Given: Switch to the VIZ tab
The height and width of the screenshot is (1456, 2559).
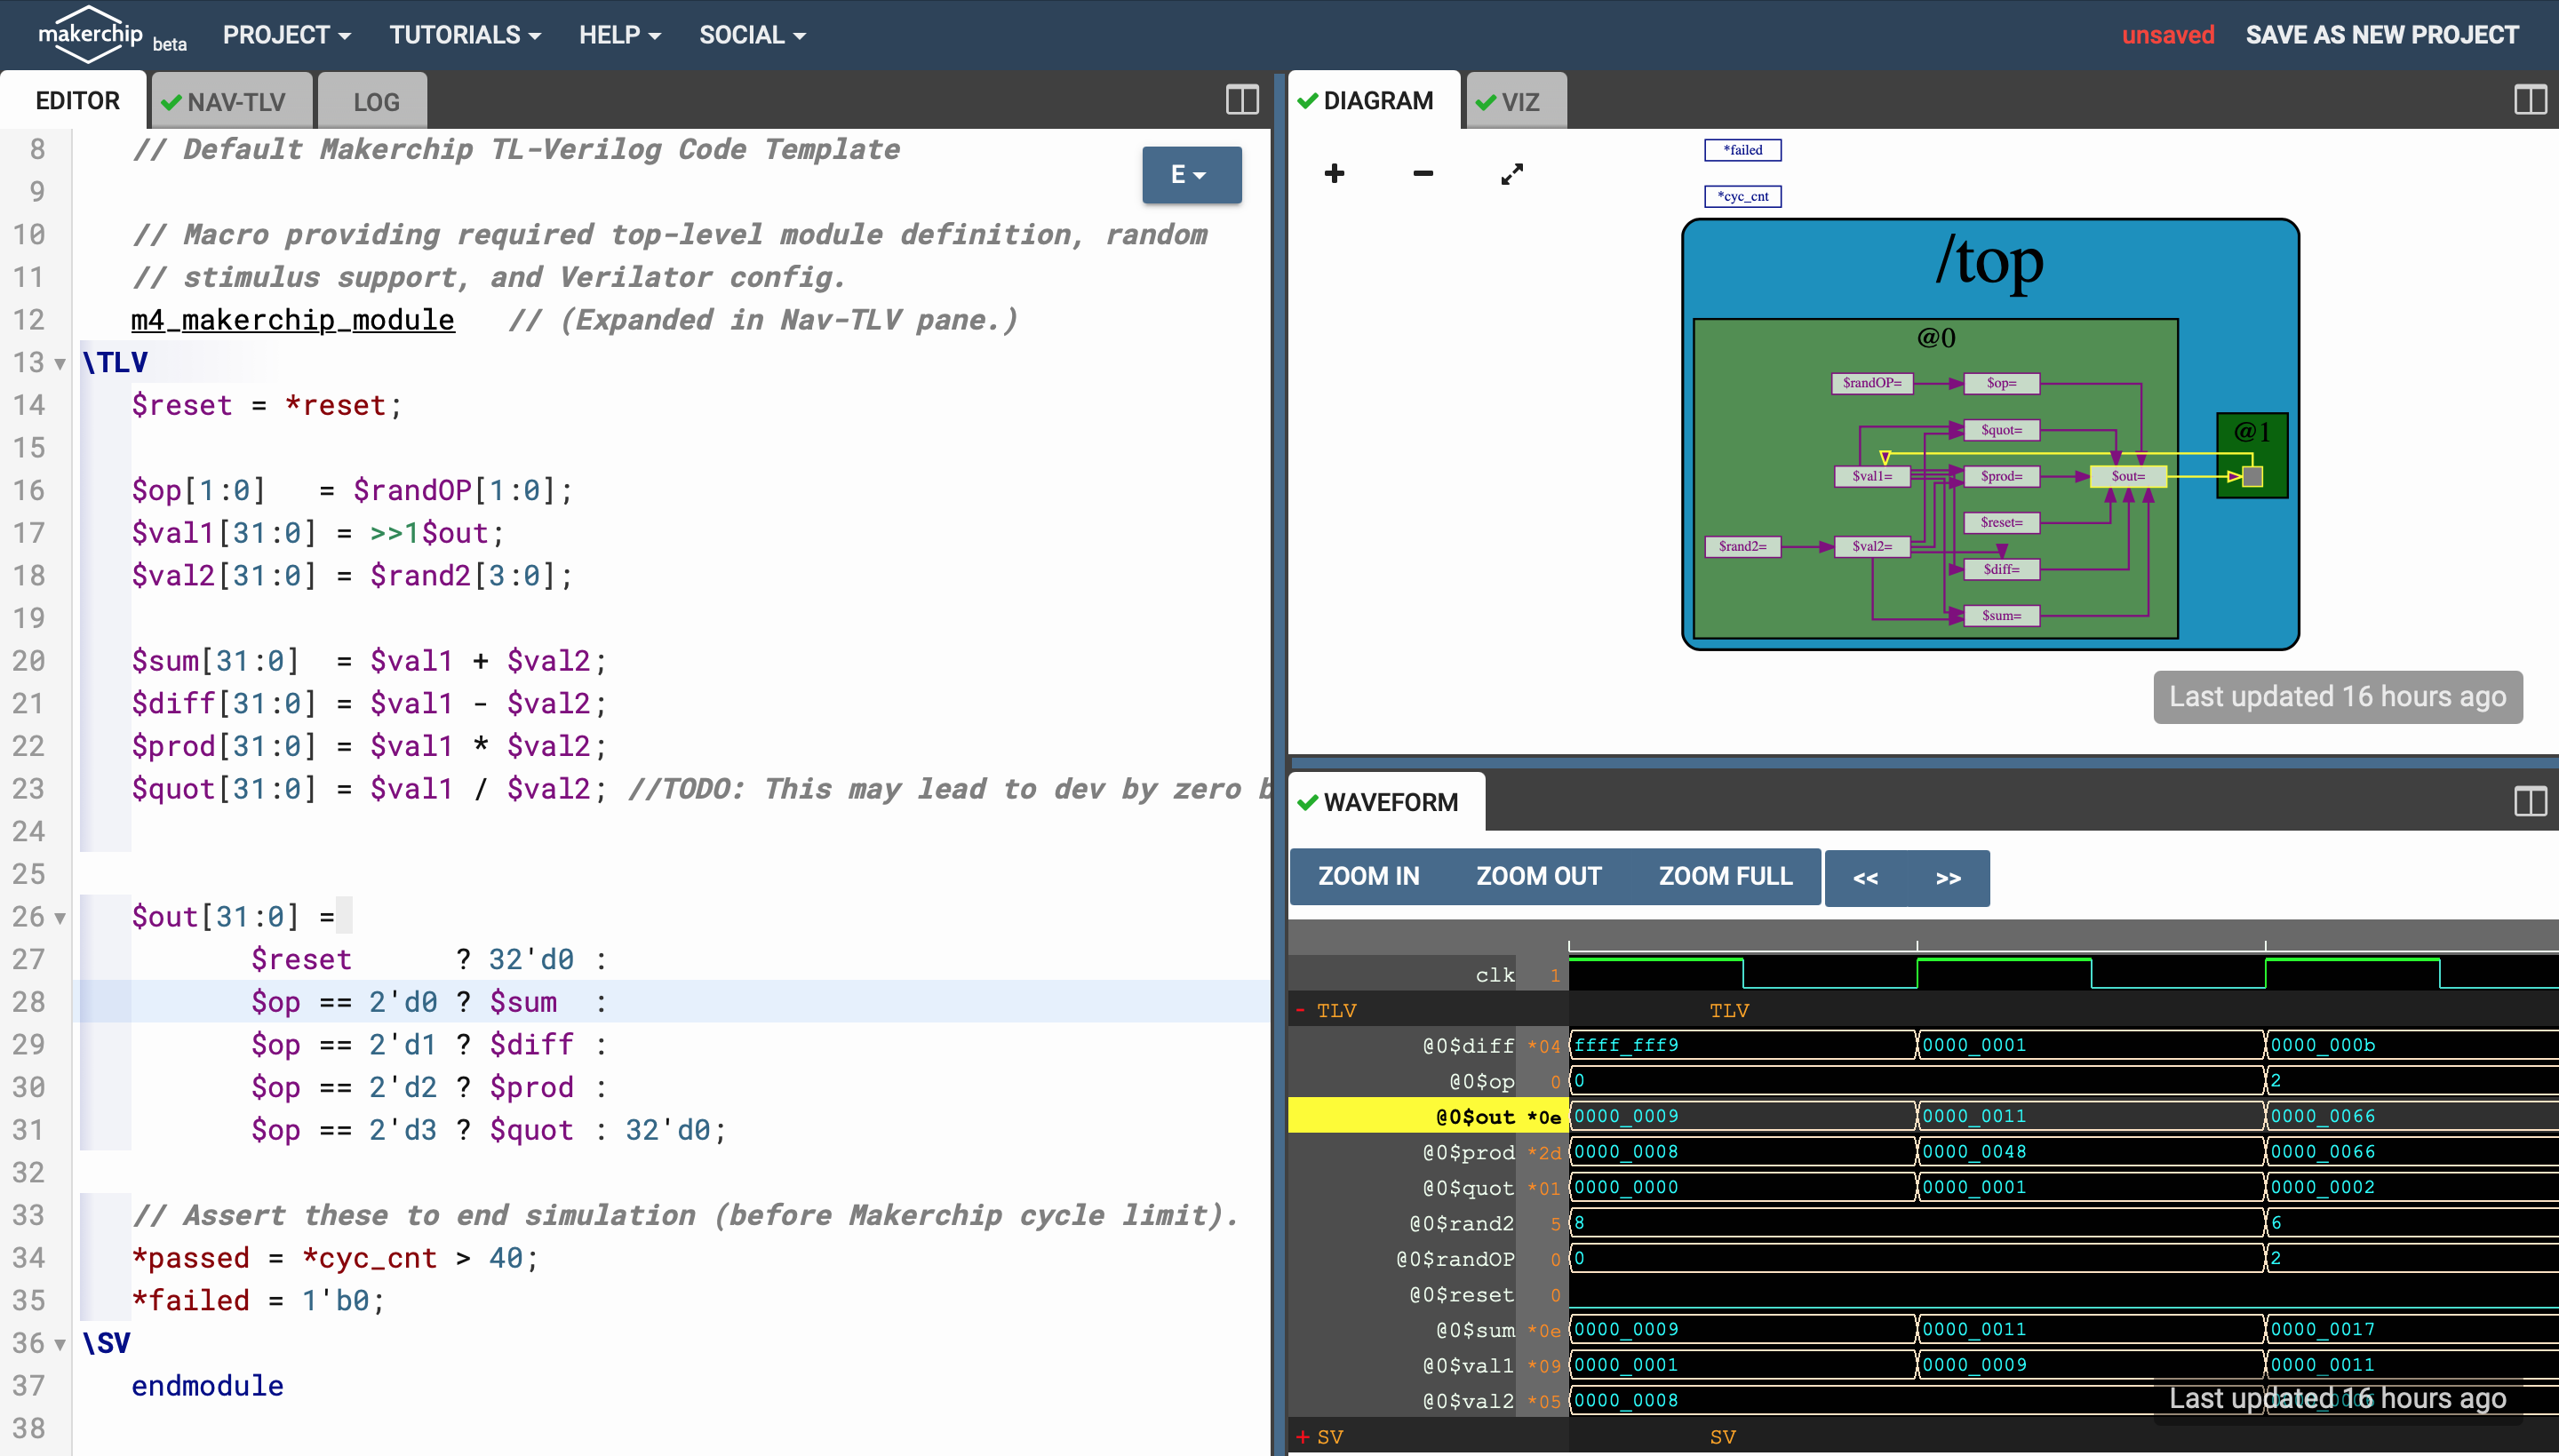Looking at the screenshot, I should click(1517, 101).
